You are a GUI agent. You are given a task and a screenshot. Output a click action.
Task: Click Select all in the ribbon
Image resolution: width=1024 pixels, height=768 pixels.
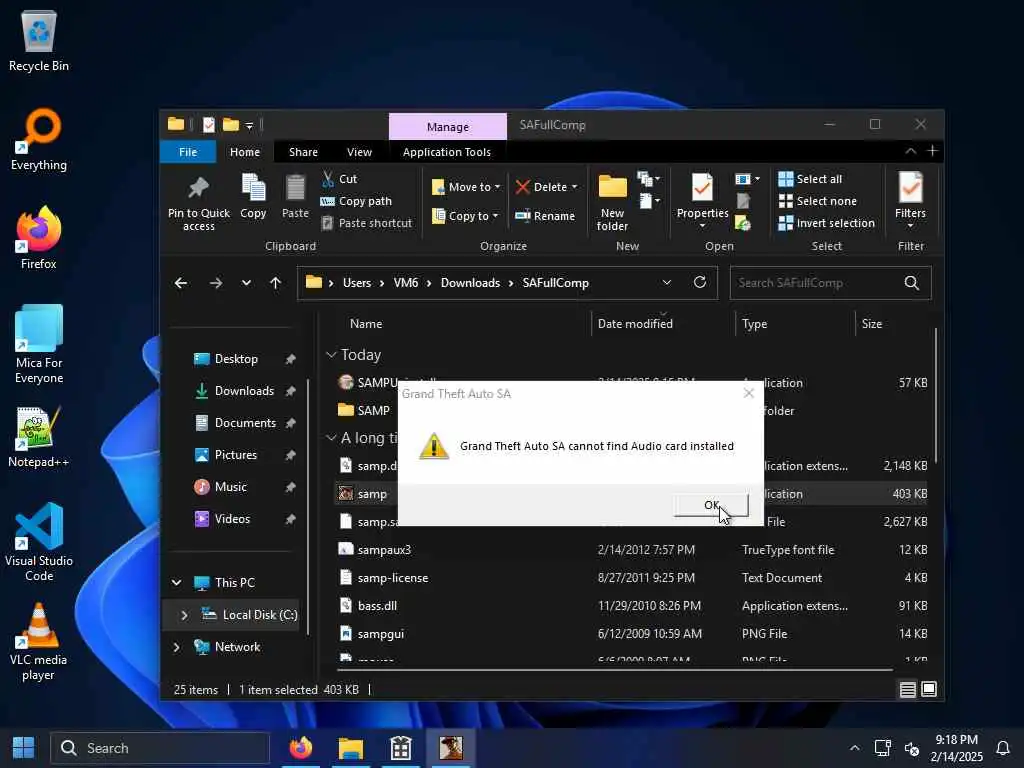click(x=810, y=179)
